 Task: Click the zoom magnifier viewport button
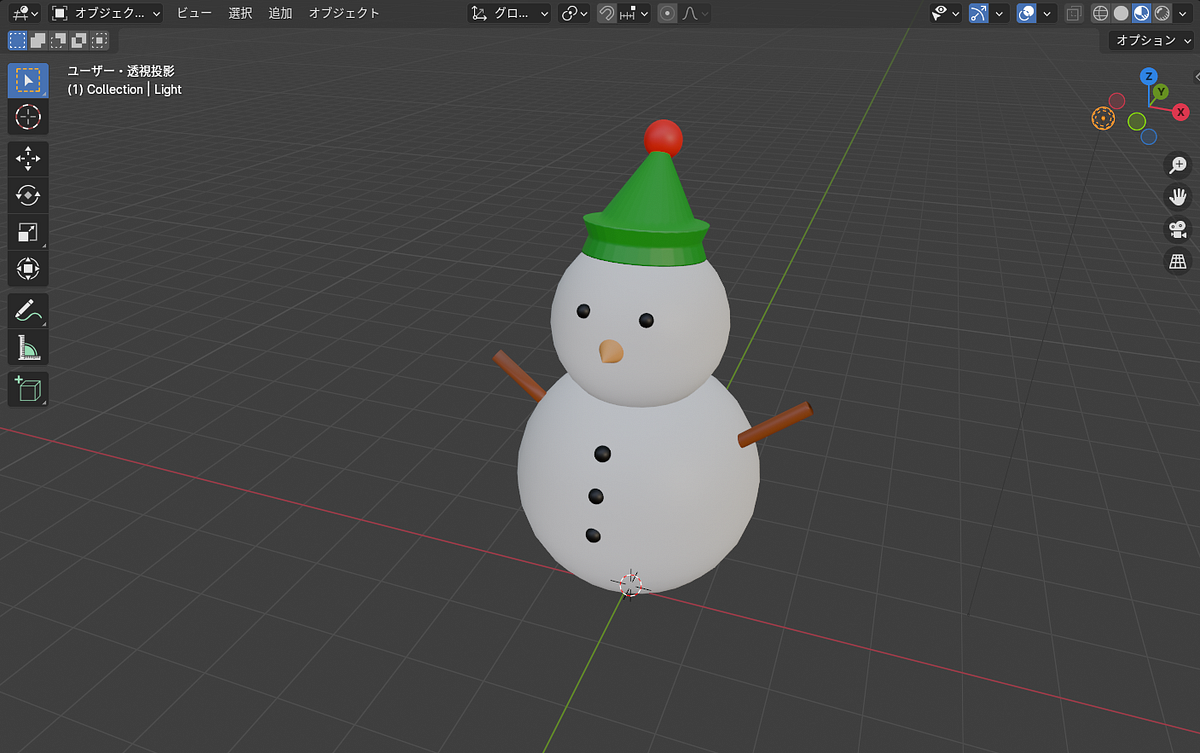1179,165
